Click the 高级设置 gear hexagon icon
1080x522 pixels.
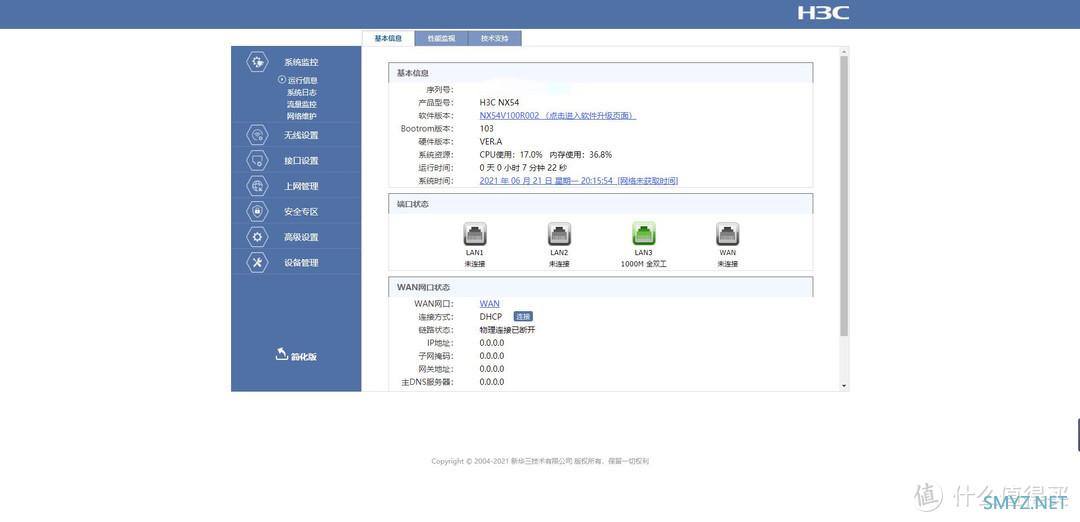257,237
